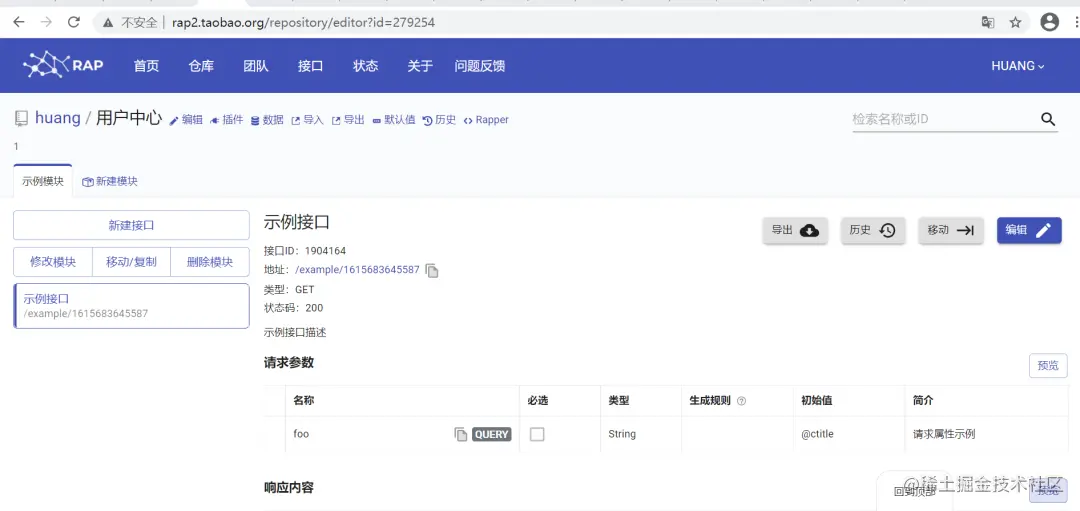Toggle the 必选 checkbox for foo
Screen dimensions: 1080x511
[537, 434]
